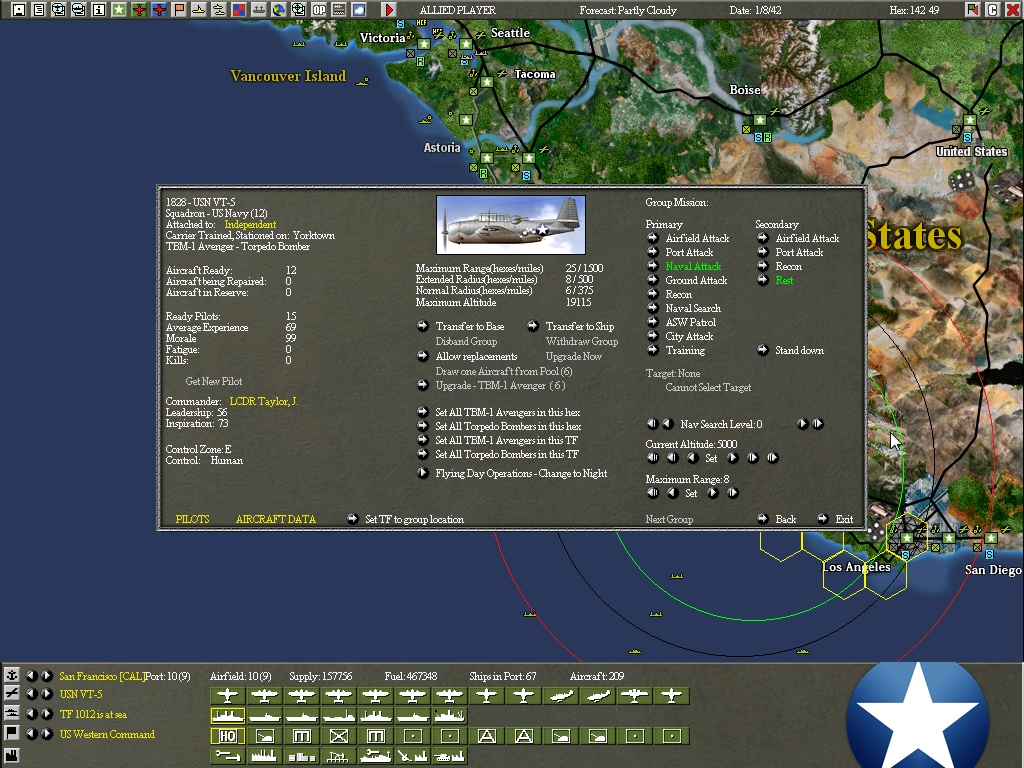Click red plane on green background icon
The image size is (1024, 768).
(138, 10)
